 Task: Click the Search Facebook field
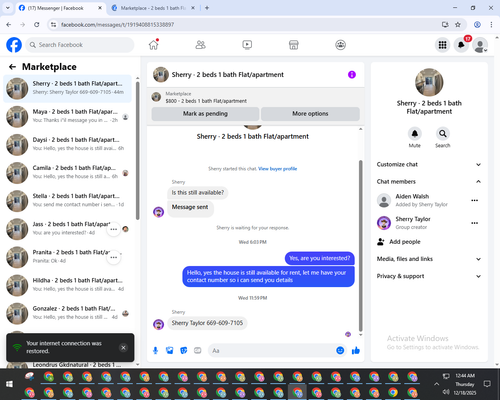pos(80,45)
